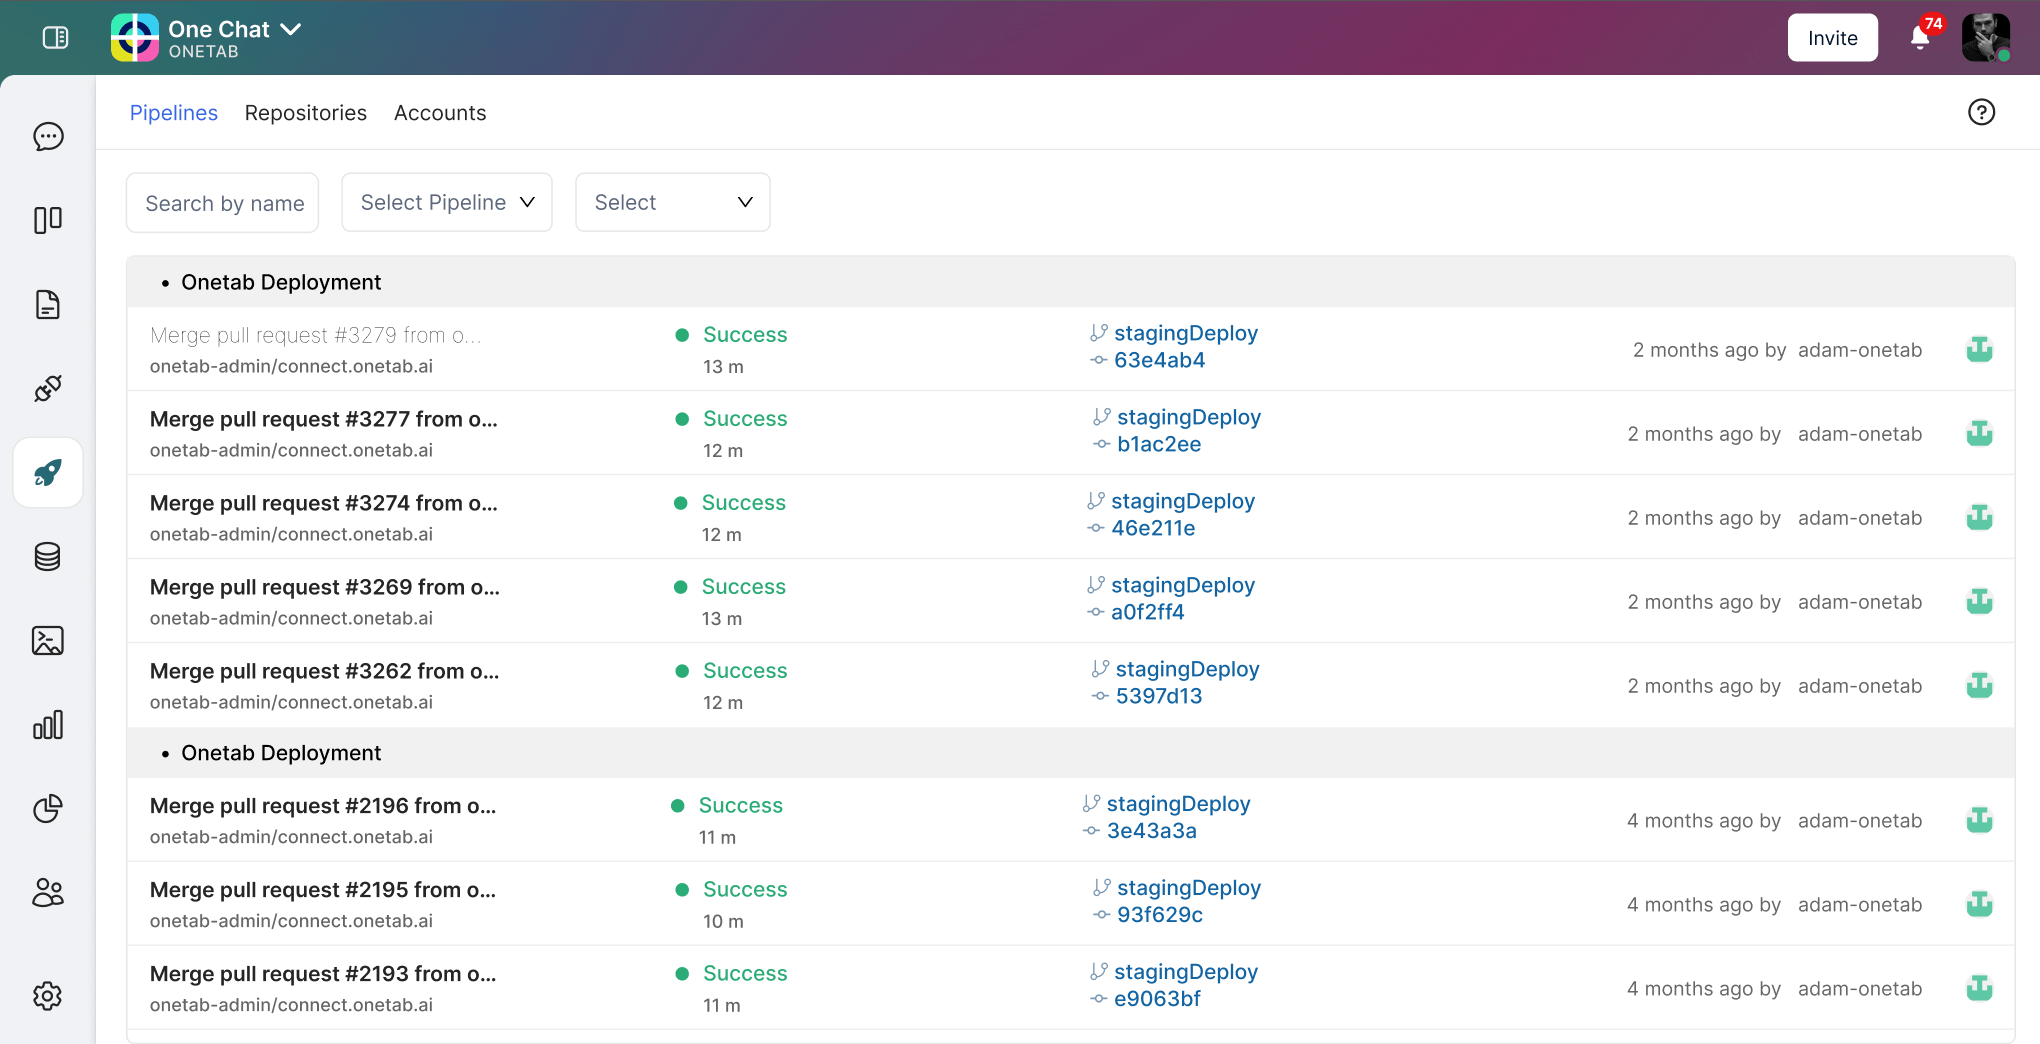Click deploy icon for pull request #3279

click(x=1980, y=349)
